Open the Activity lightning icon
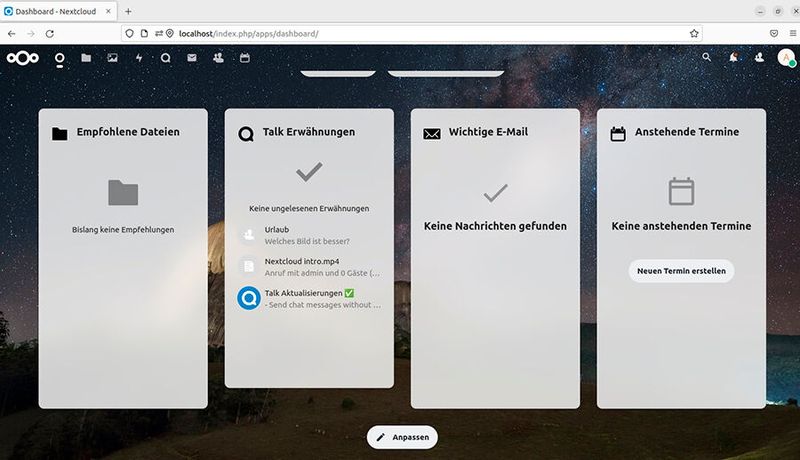 click(139, 58)
